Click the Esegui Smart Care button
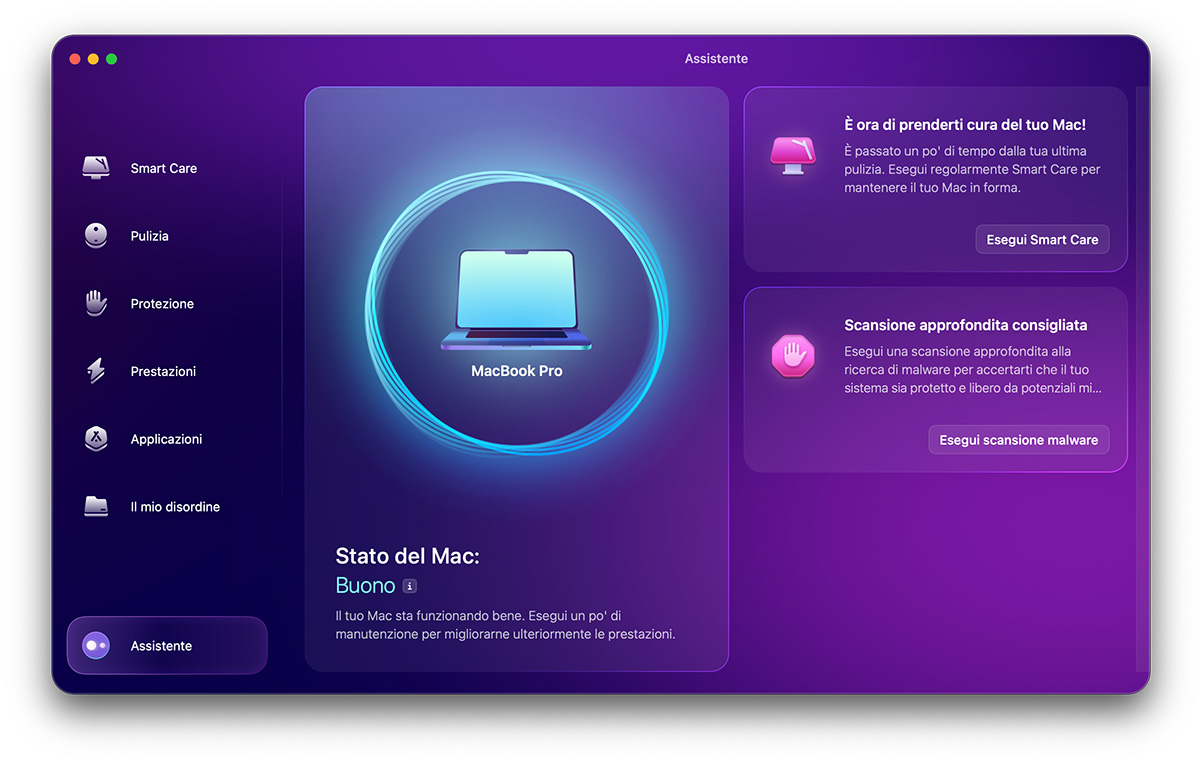The image size is (1200, 761). 1042,240
